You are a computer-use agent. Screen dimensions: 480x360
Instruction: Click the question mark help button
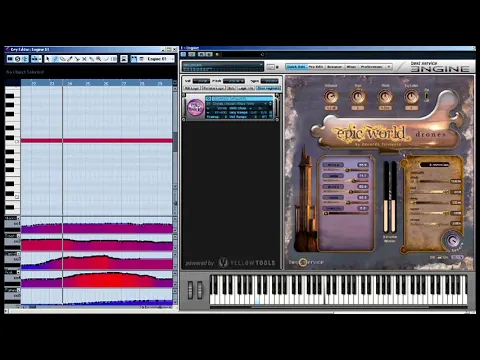(389, 67)
